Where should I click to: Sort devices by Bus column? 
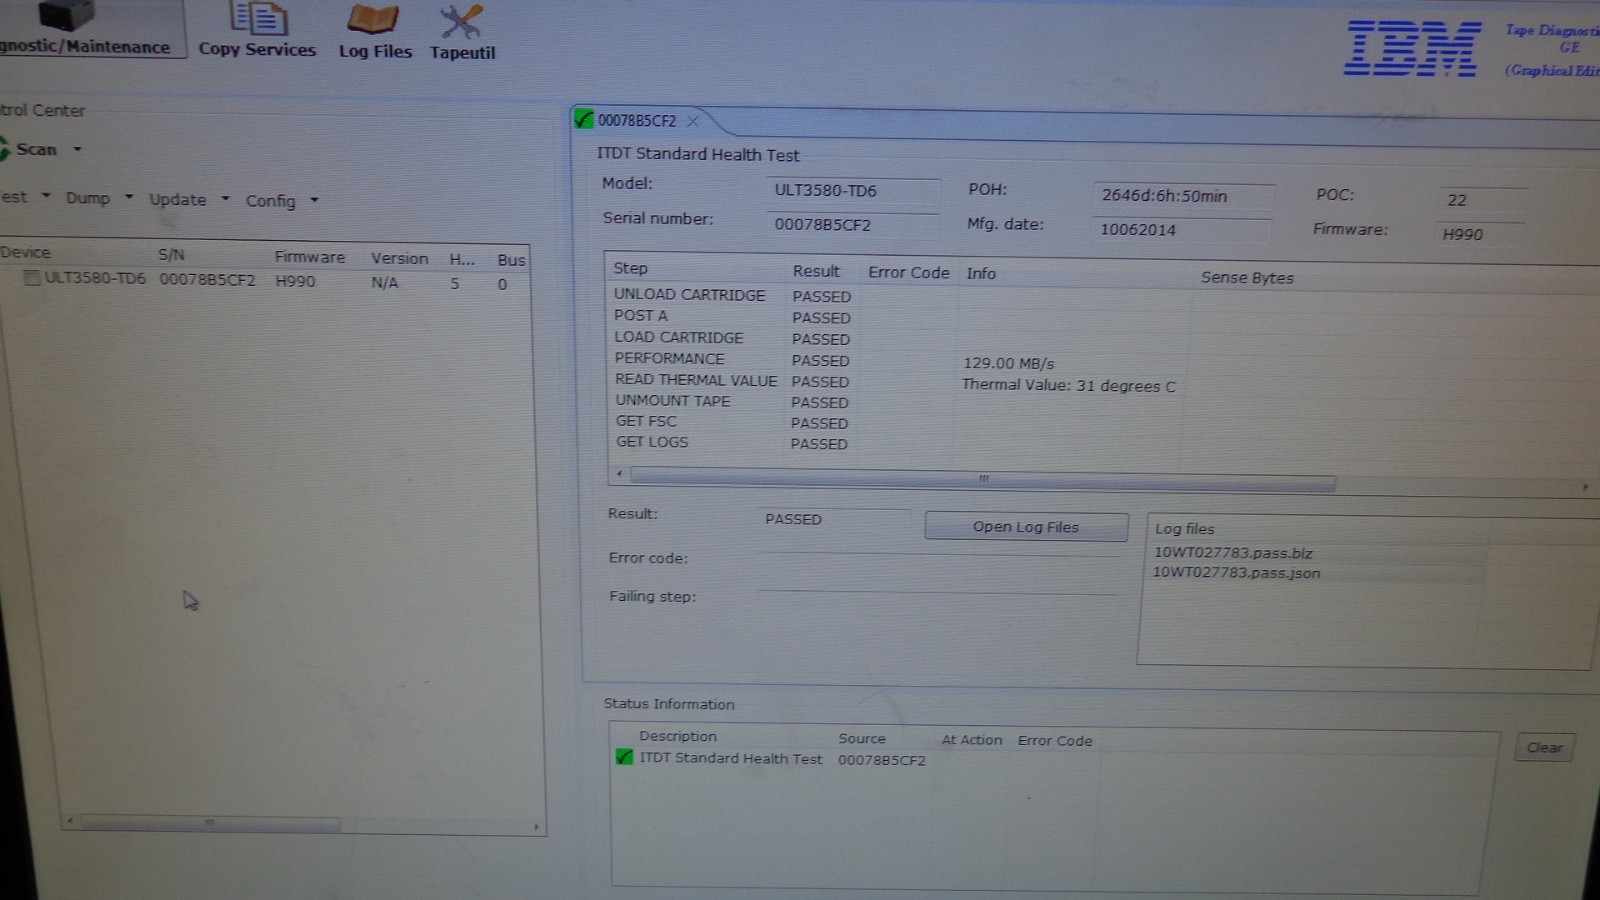pyautogui.click(x=511, y=260)
